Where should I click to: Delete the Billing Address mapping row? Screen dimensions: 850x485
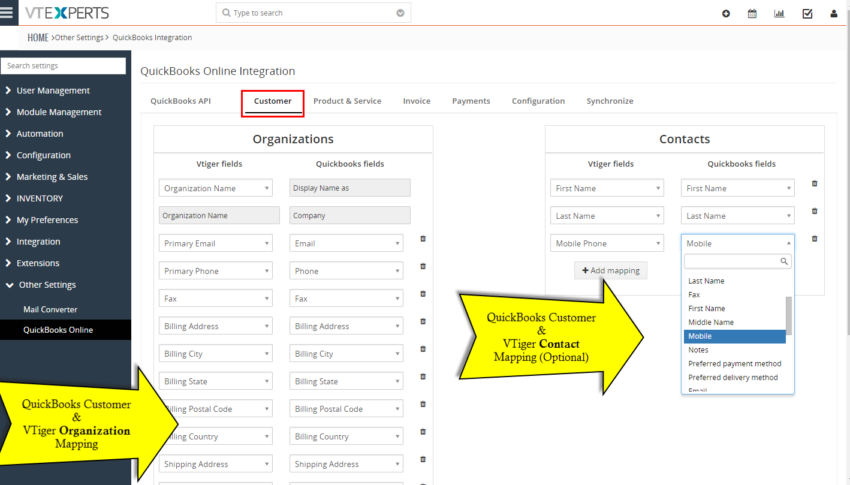coord(423,321)
